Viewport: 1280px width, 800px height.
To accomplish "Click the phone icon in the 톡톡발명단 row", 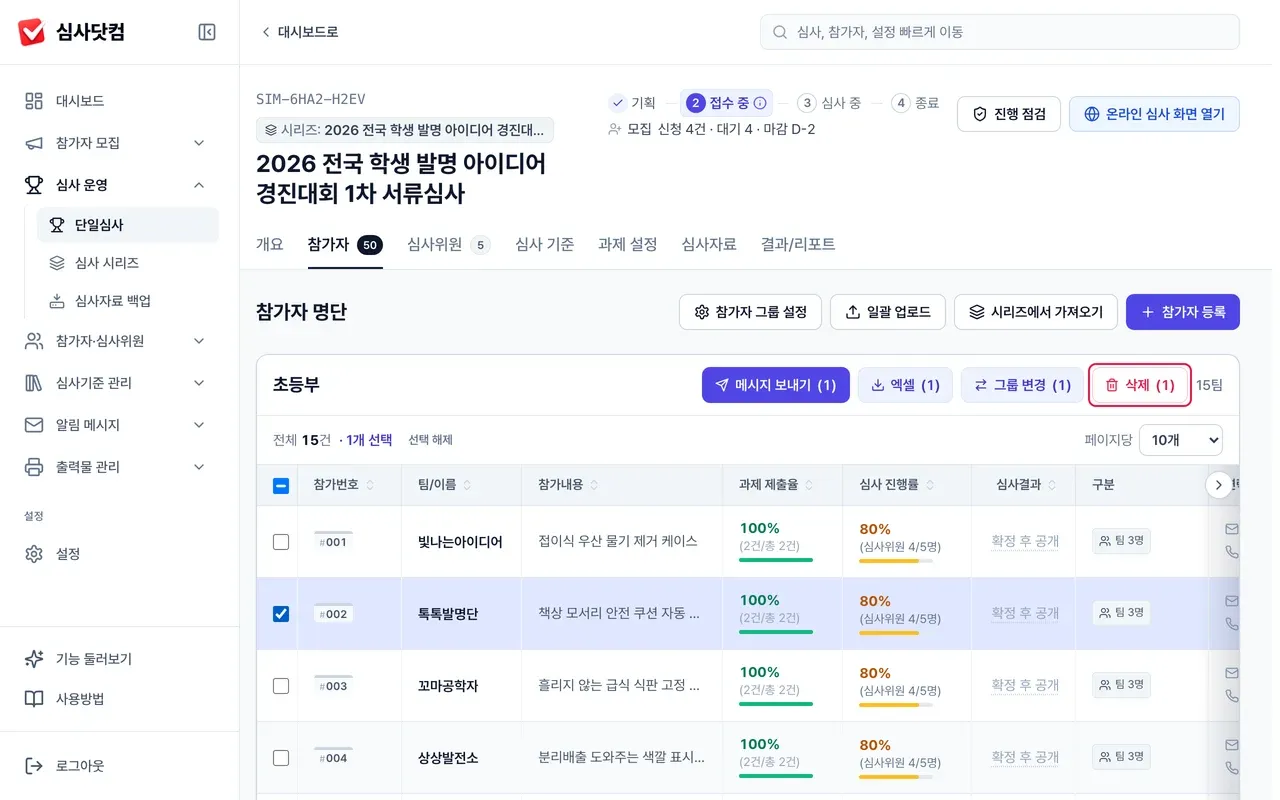I will pyautogui.click(x=1232, y=624).
